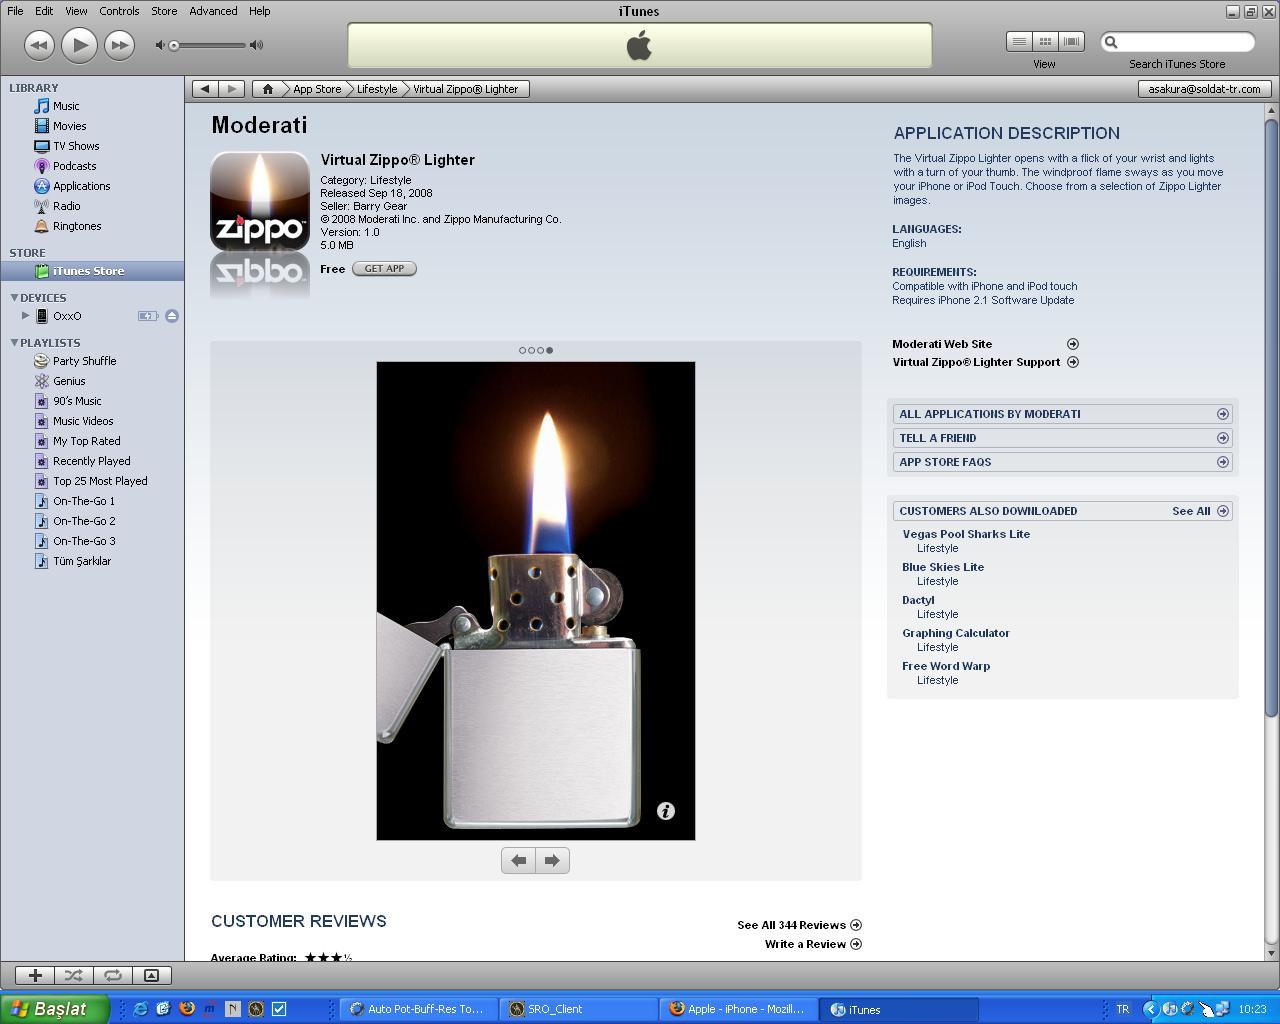Open the Edit menu
This screenshot has height=1024, width=1280.
44,11
